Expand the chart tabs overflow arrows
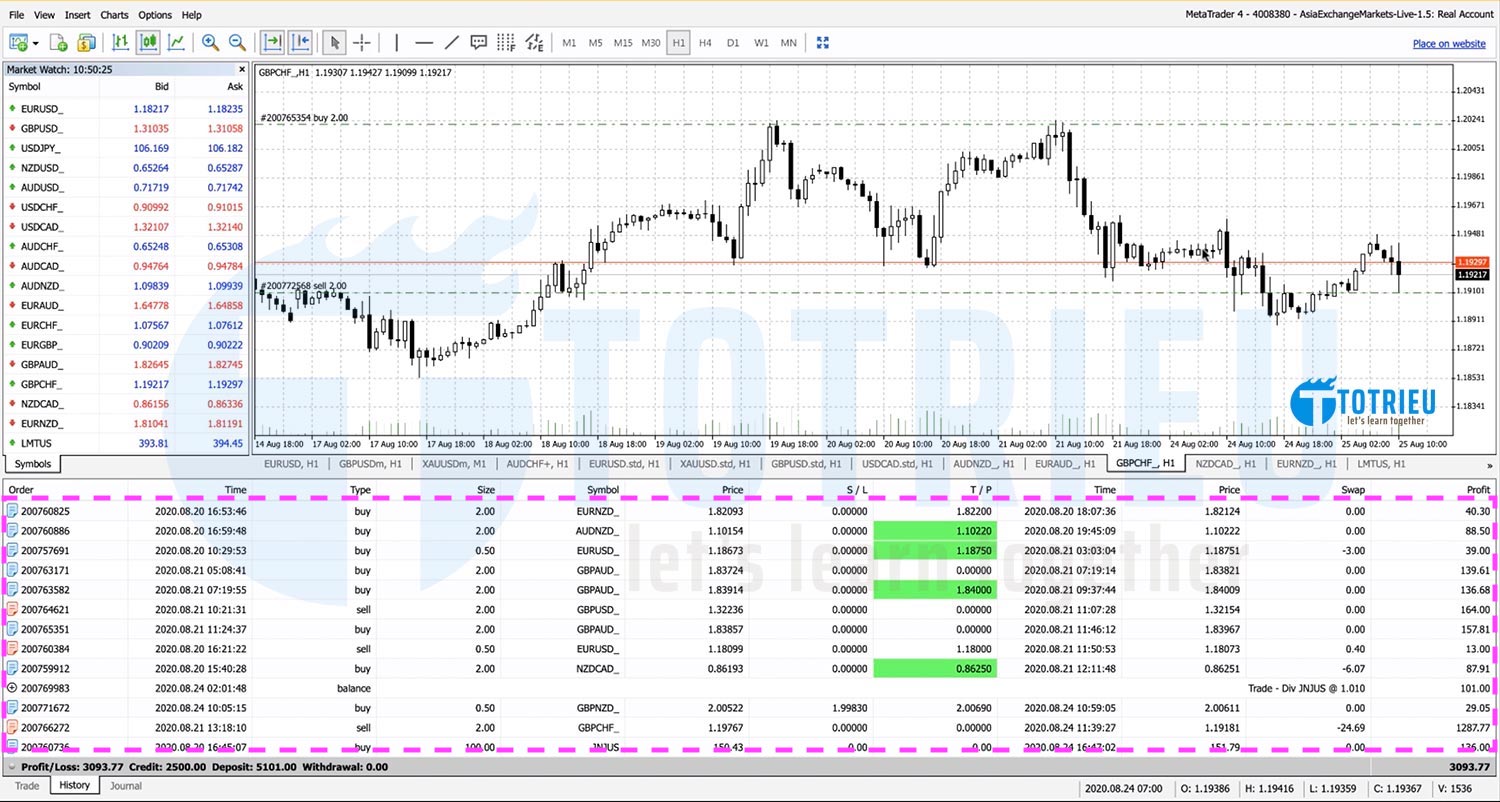Image resolution: width=1500 pixels, height=802 pixels. point(1490,465)
